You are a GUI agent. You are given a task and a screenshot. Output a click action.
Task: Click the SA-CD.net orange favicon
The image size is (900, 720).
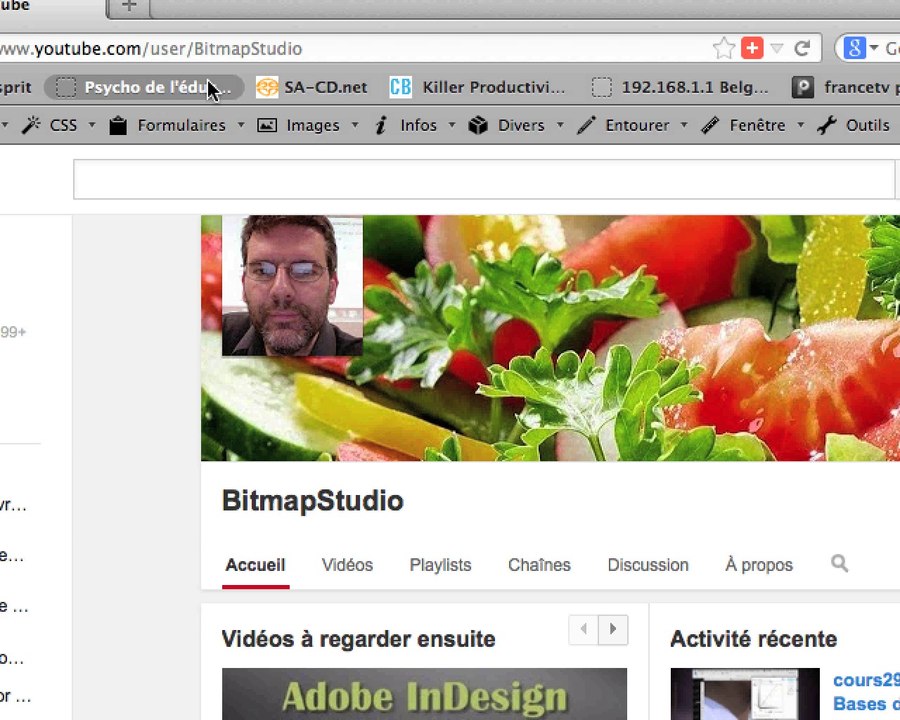pos(267,87)
